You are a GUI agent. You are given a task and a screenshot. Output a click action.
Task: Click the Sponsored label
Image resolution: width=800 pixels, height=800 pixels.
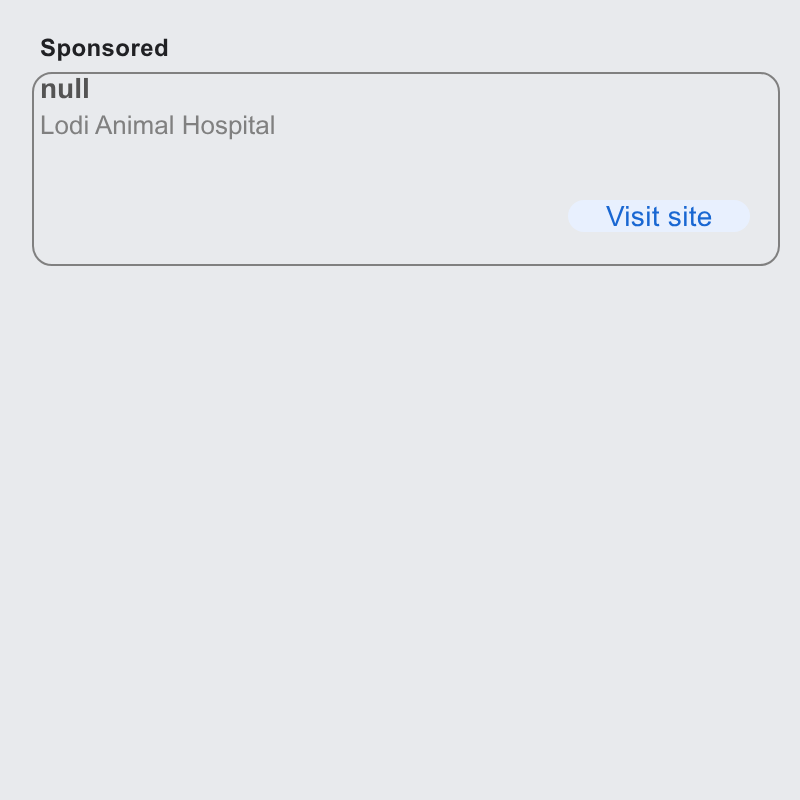pyautogui.click(x=104, y=48)
